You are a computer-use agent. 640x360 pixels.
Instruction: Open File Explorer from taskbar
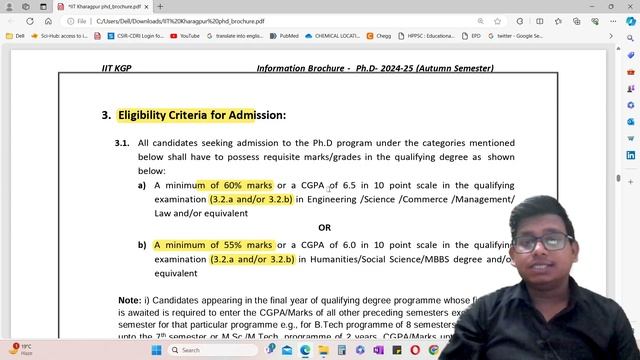click(x=323, y=350)
